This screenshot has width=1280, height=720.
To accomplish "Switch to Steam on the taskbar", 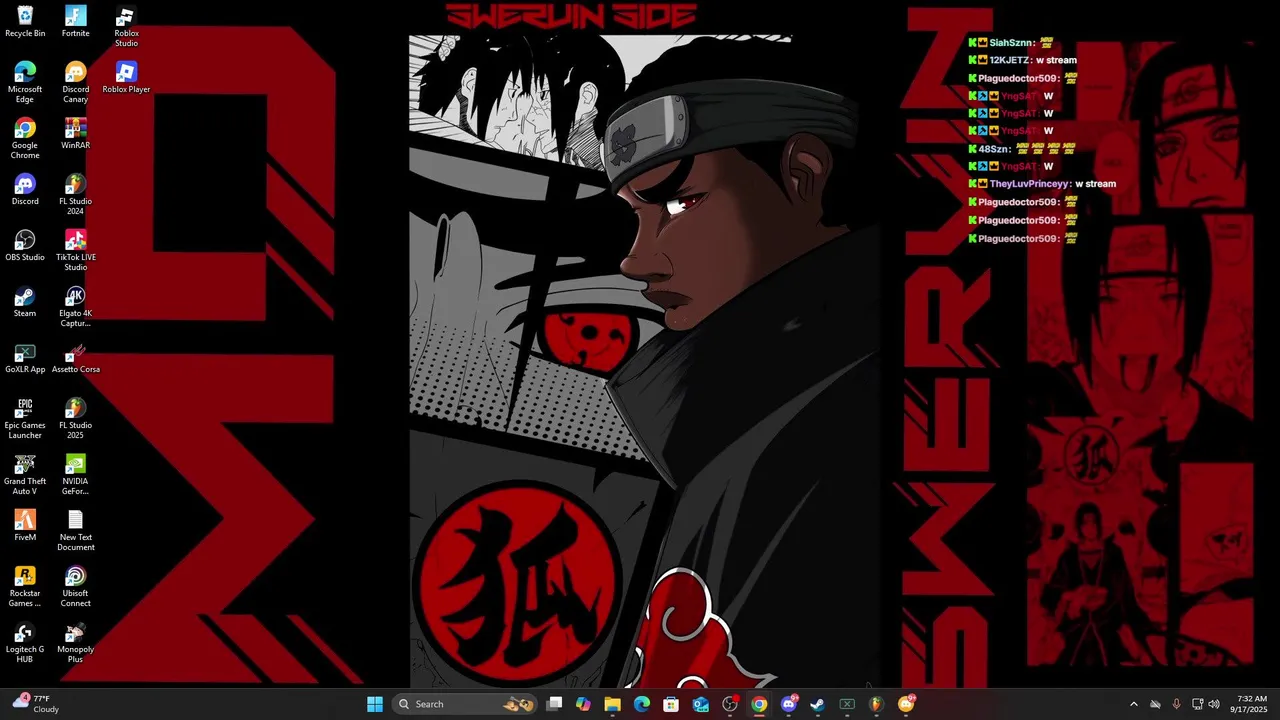I will (817, 704).
